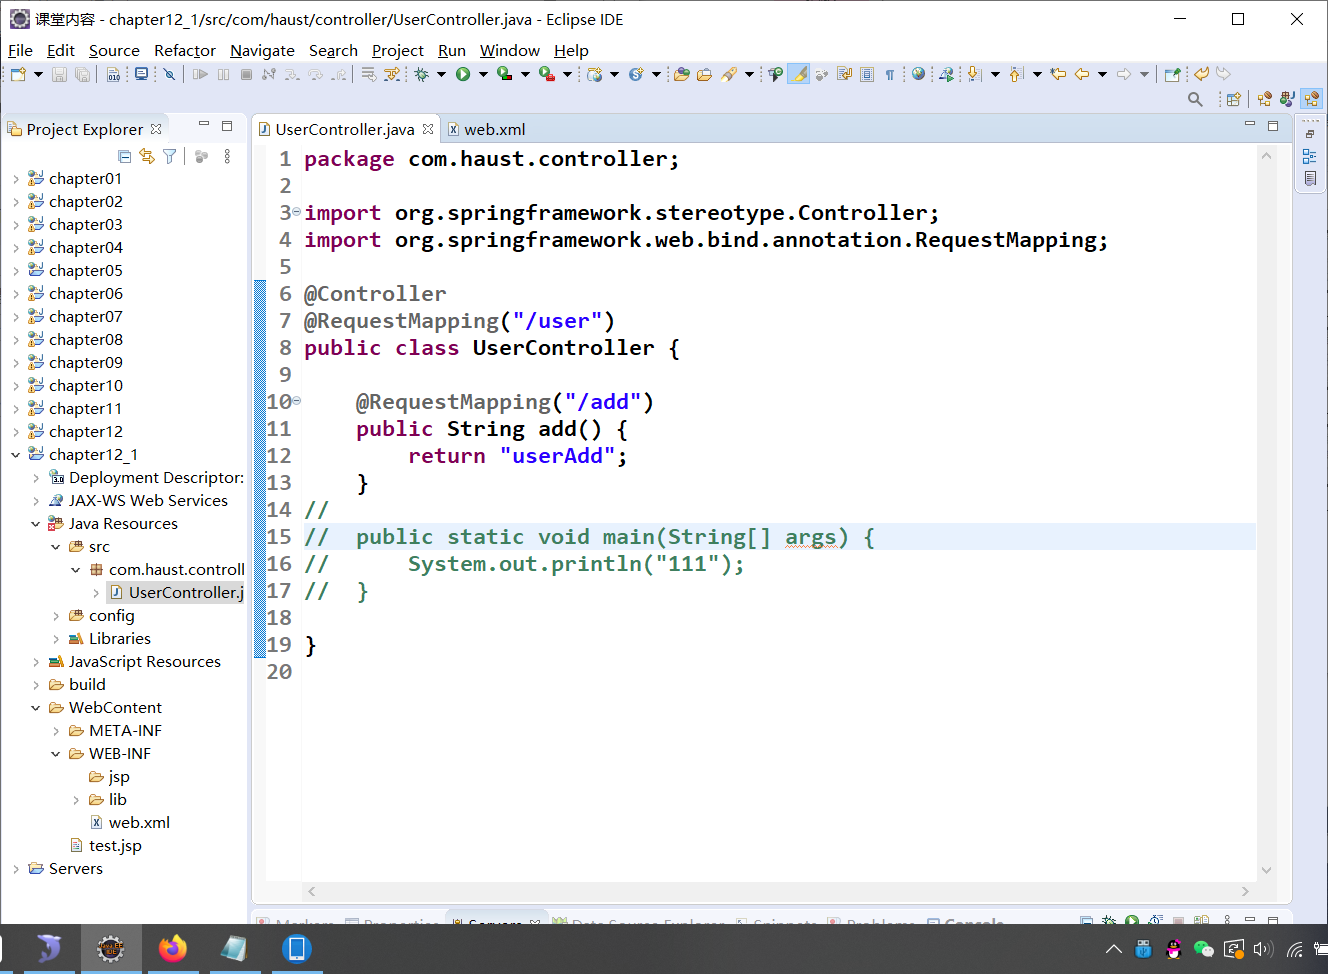The width and height of the screenshot is (1328, 974).
Task: Collapse the WEB-INF folder
Action: (56, 754)
